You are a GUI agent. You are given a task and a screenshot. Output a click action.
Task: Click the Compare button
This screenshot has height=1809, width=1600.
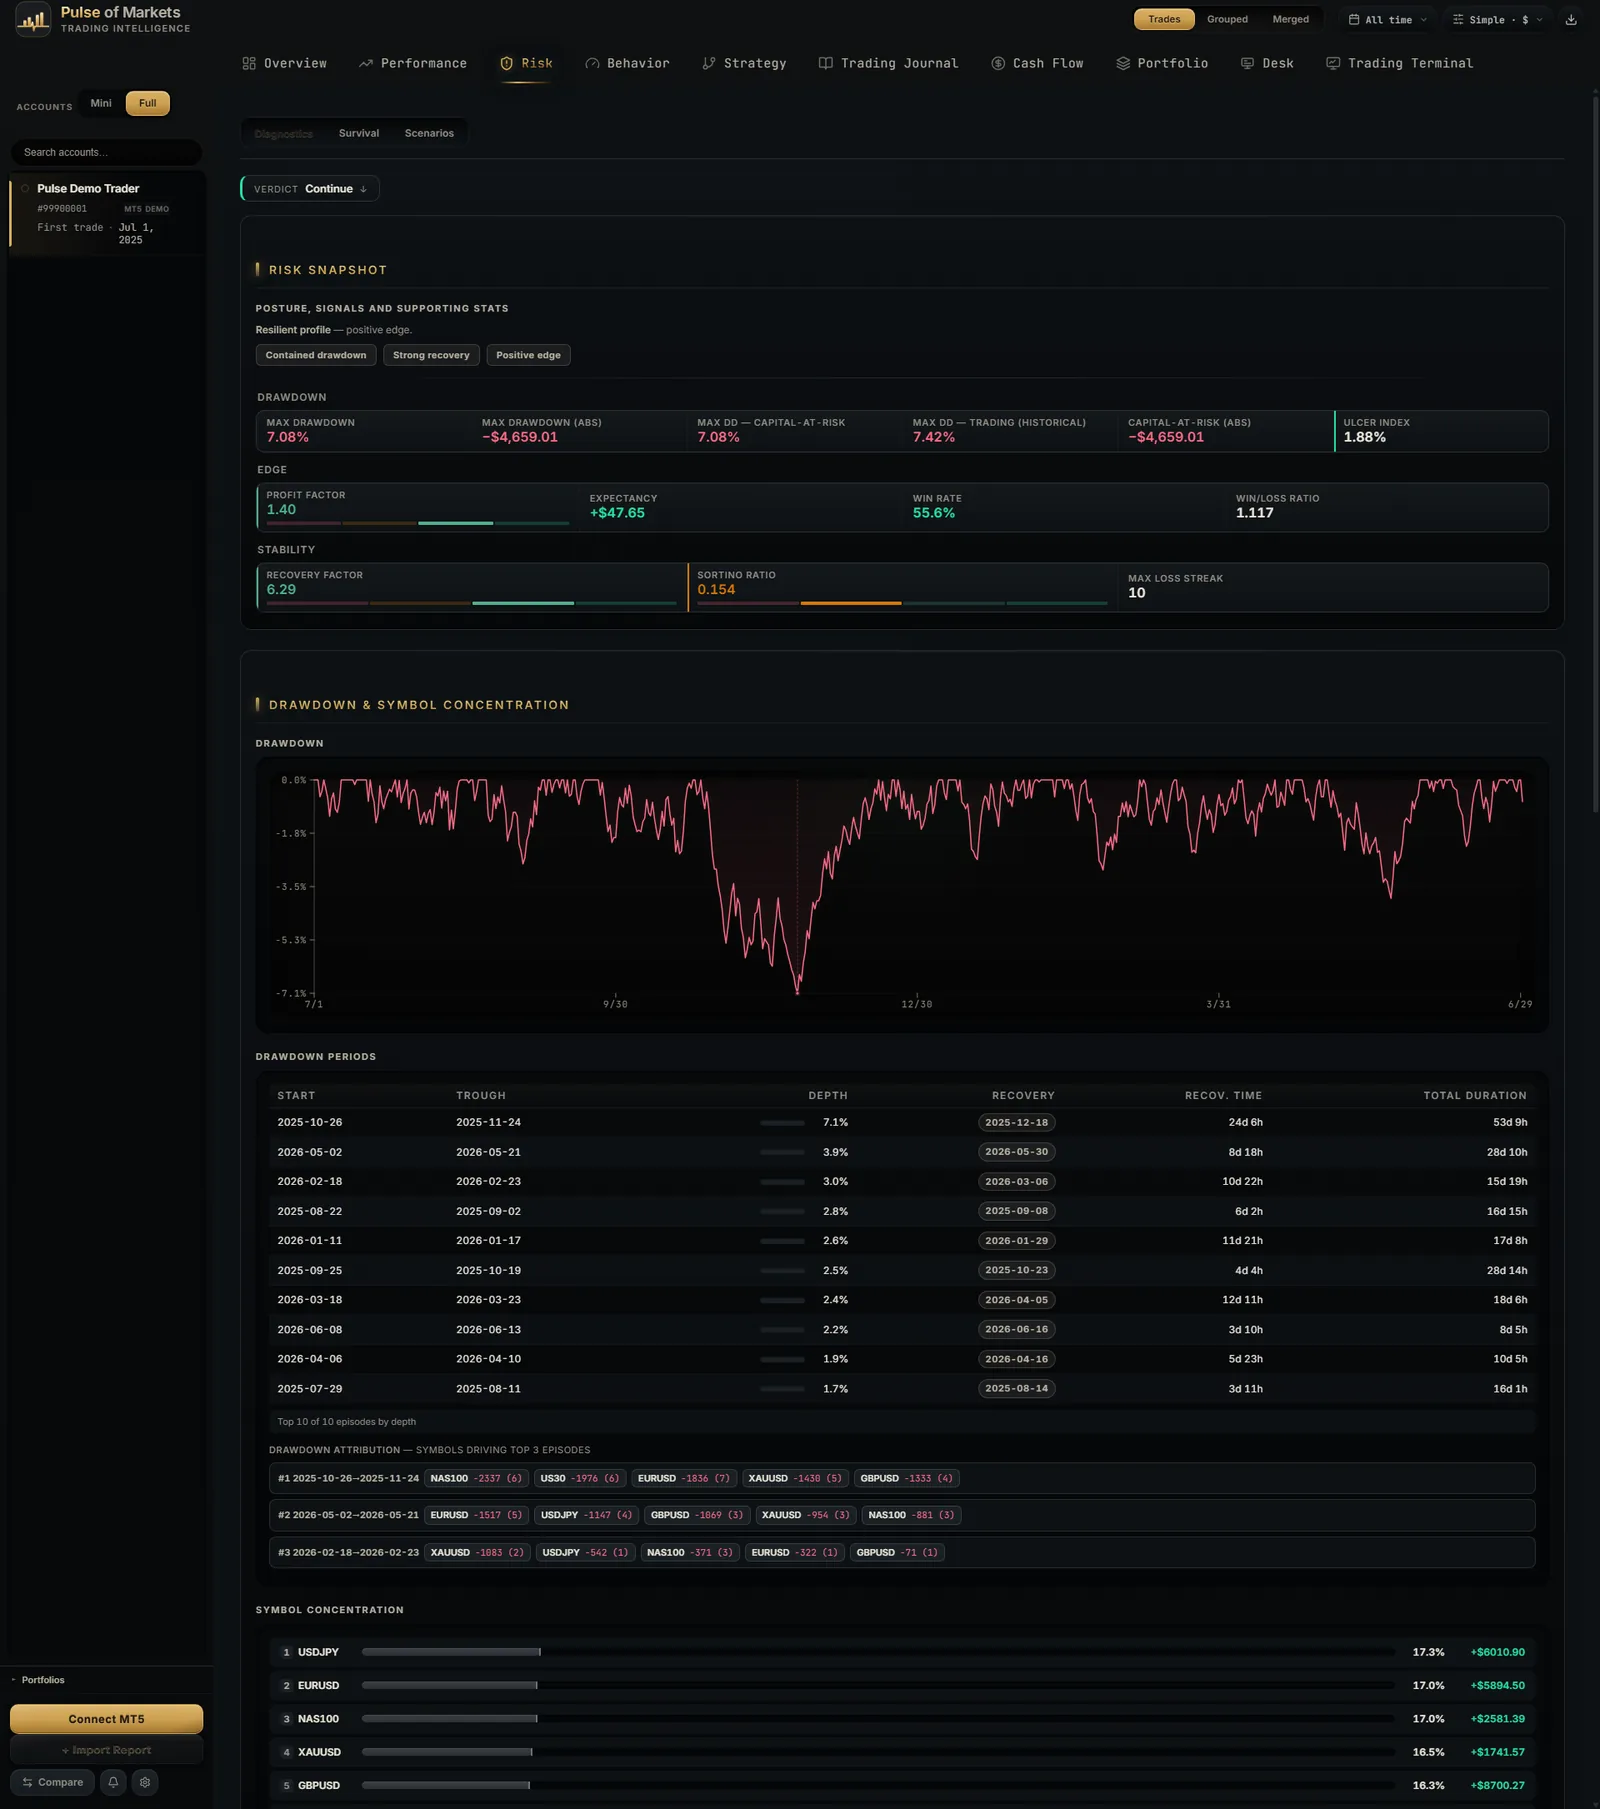tap(53, 1782)
